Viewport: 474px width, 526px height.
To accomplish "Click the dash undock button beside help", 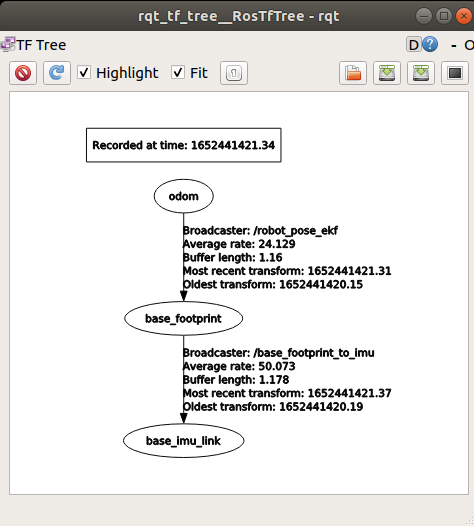I will [454, 45].
